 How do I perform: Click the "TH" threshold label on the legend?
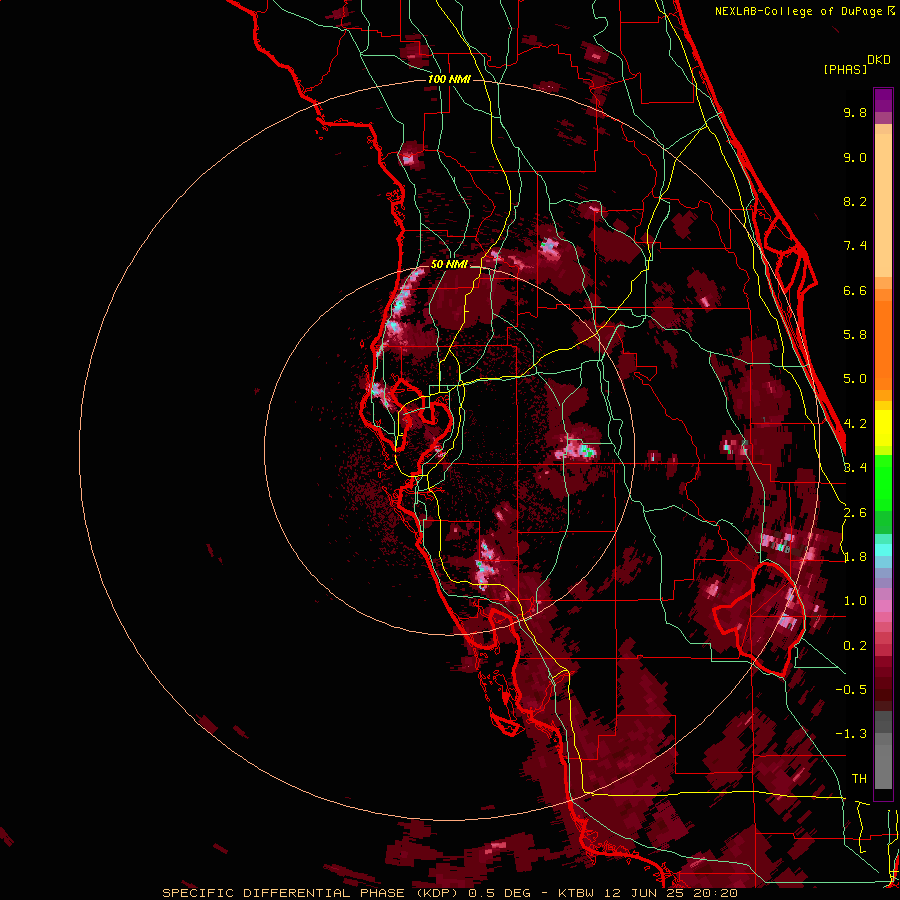[x=859, y=779]
